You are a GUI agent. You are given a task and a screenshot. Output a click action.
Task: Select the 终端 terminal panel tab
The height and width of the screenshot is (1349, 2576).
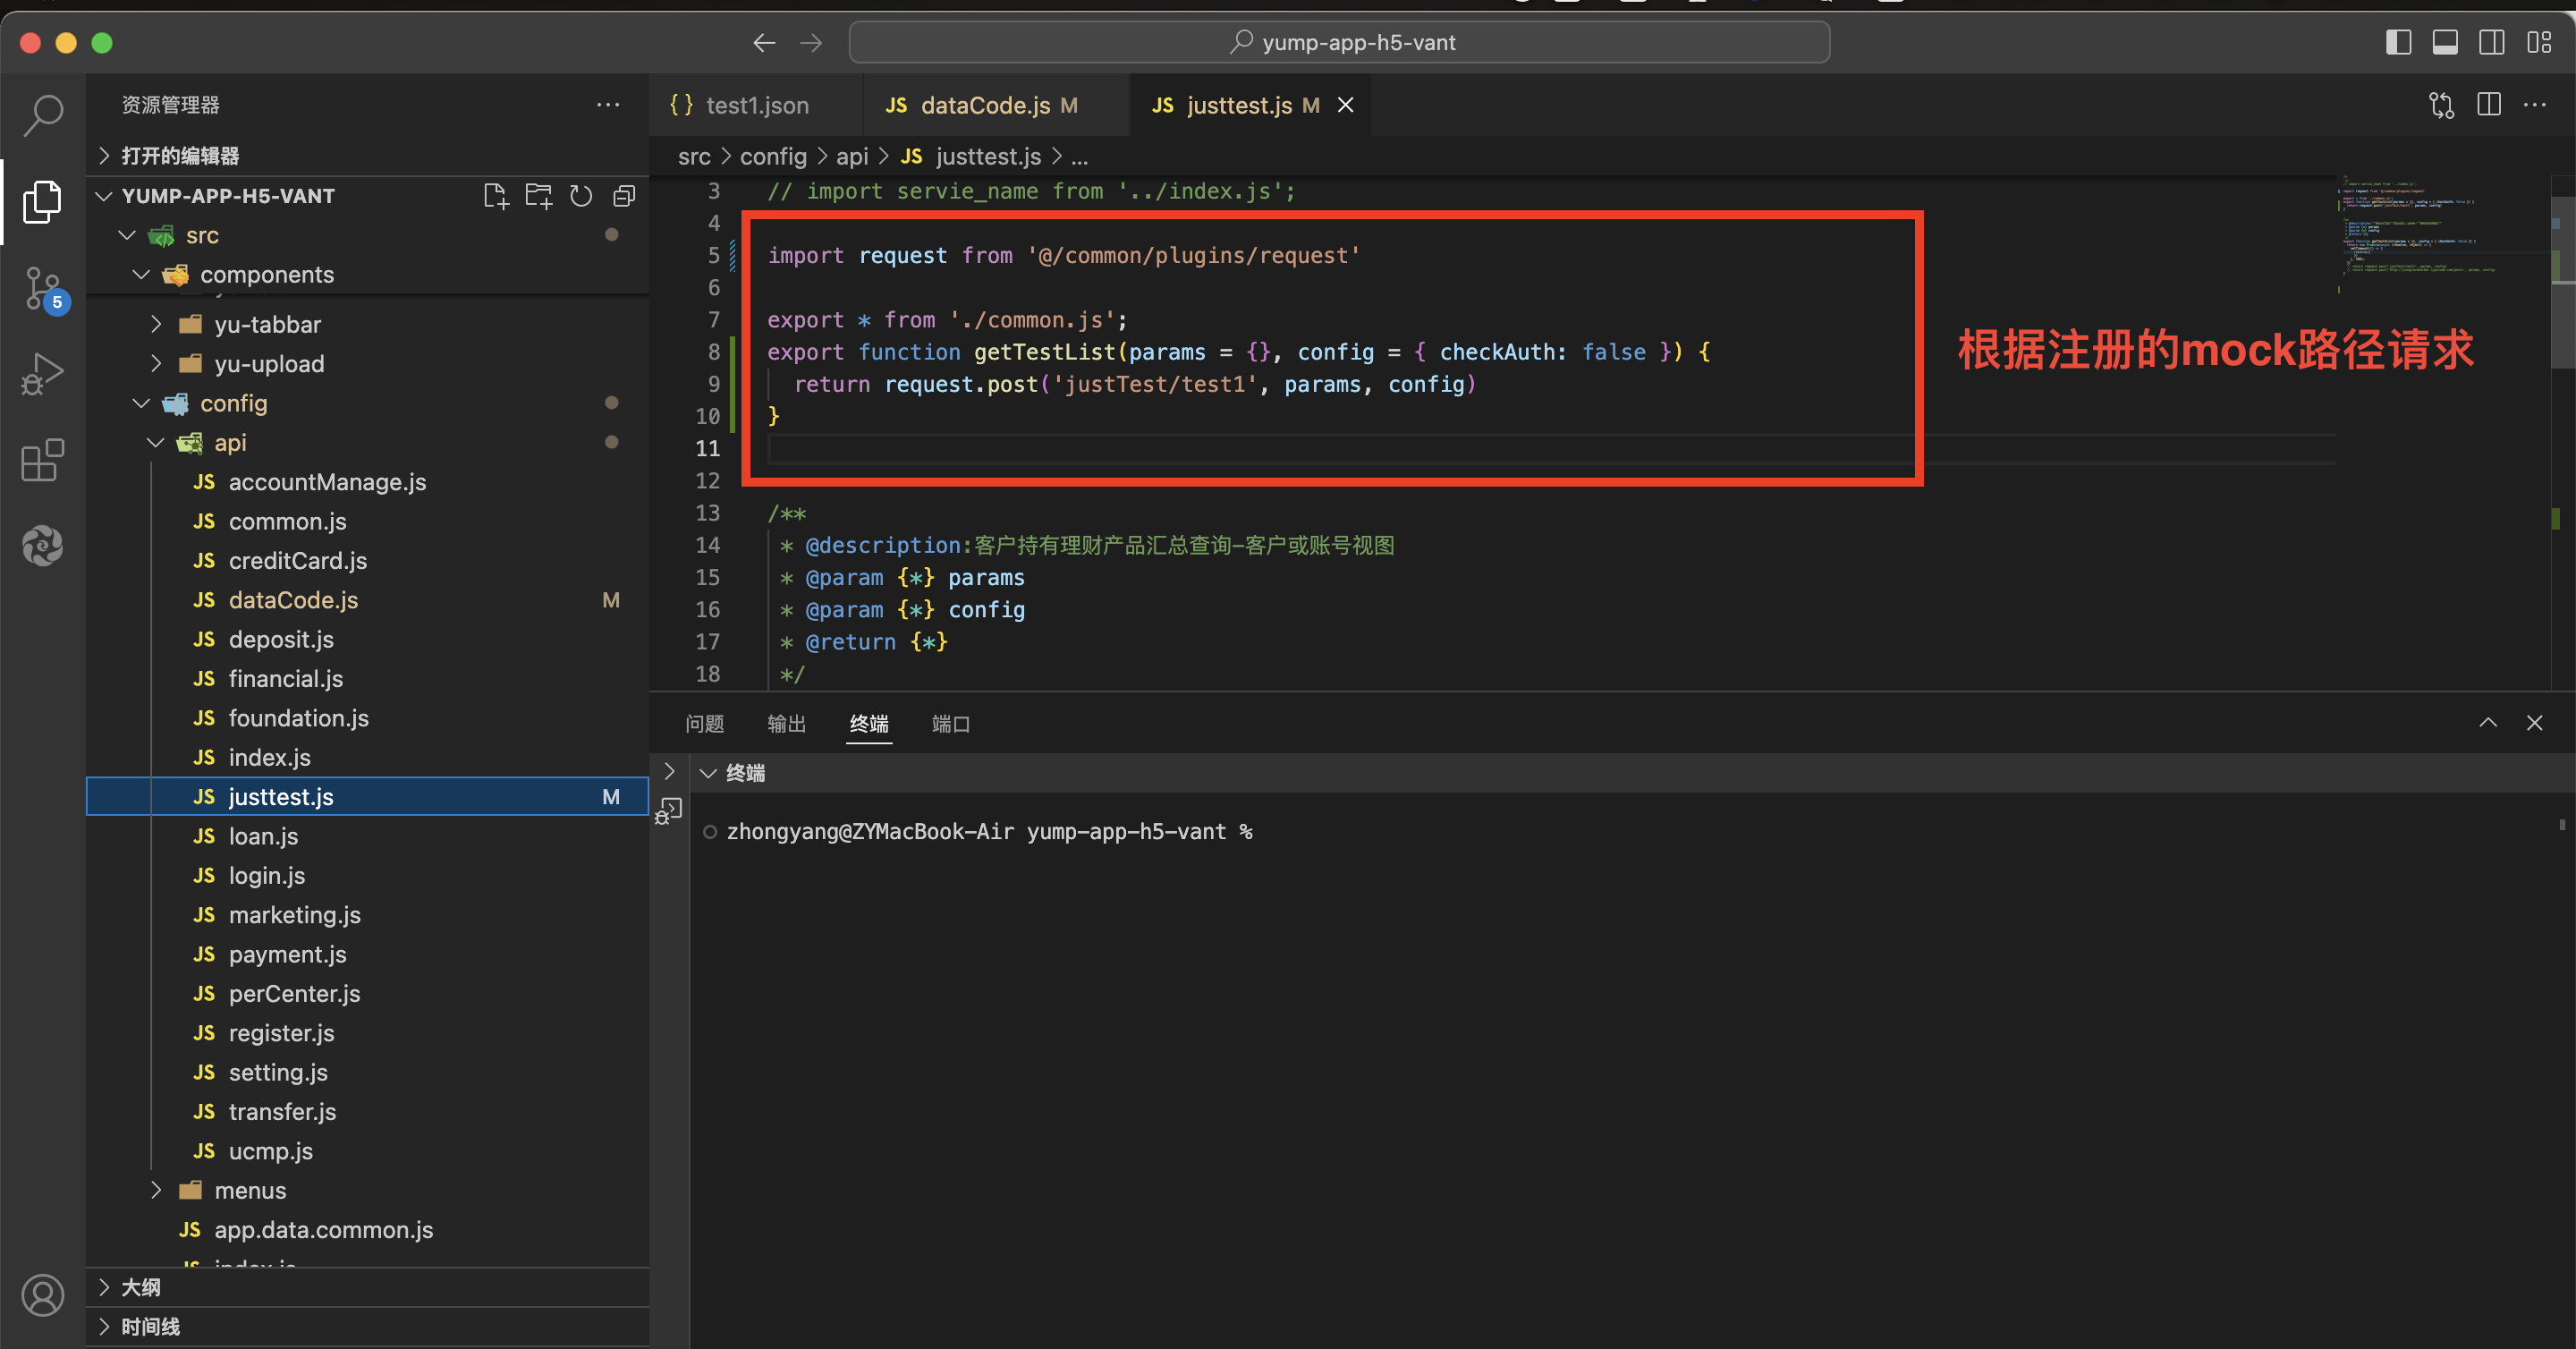(x=869, y=724)
